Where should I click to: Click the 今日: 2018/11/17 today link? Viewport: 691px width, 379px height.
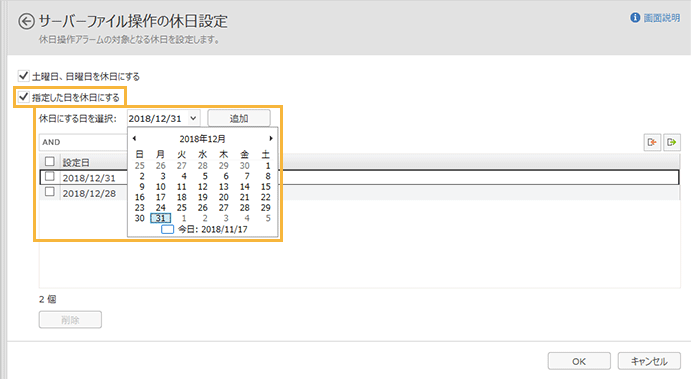(x=213, y=229)
